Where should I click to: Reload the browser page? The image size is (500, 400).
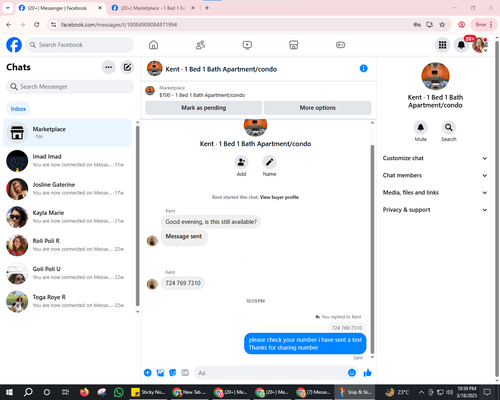(x=37, y=24)
